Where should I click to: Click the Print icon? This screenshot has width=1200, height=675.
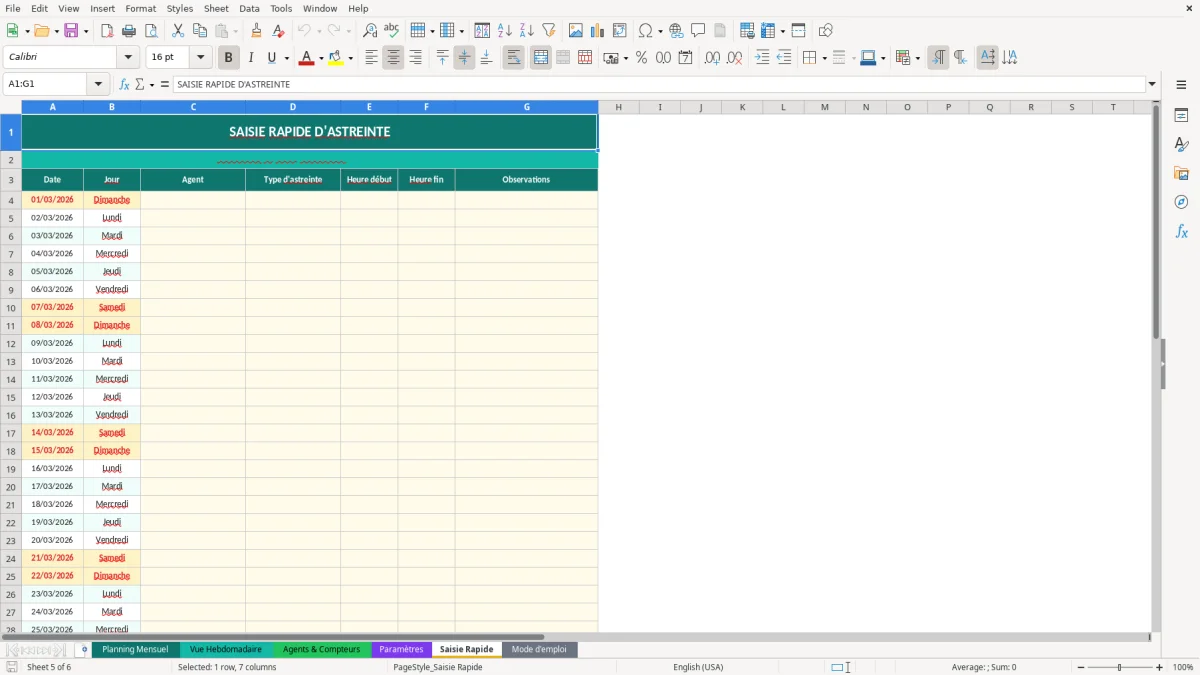pos(129,31)
